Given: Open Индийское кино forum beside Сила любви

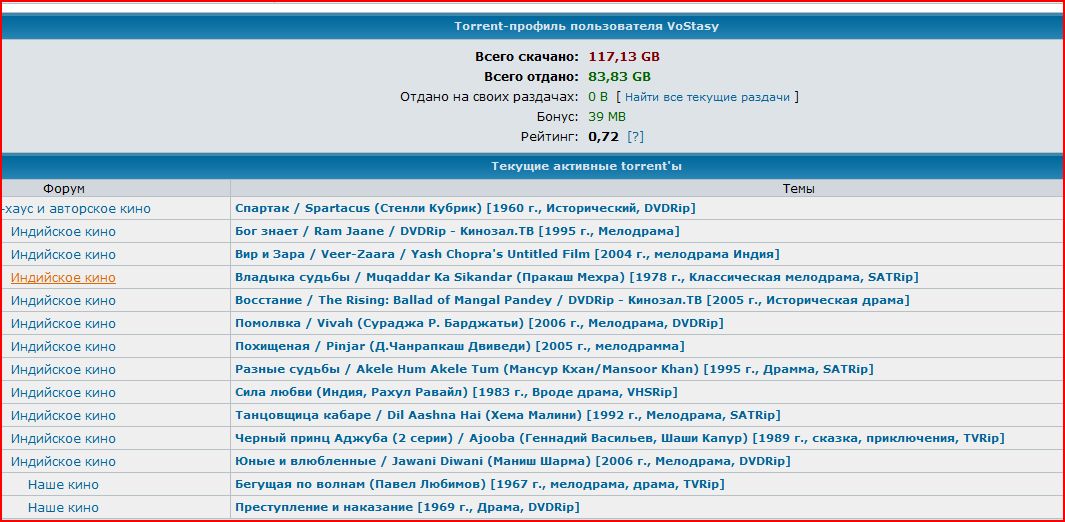Looking at the screenshot, I should [63, 393].
